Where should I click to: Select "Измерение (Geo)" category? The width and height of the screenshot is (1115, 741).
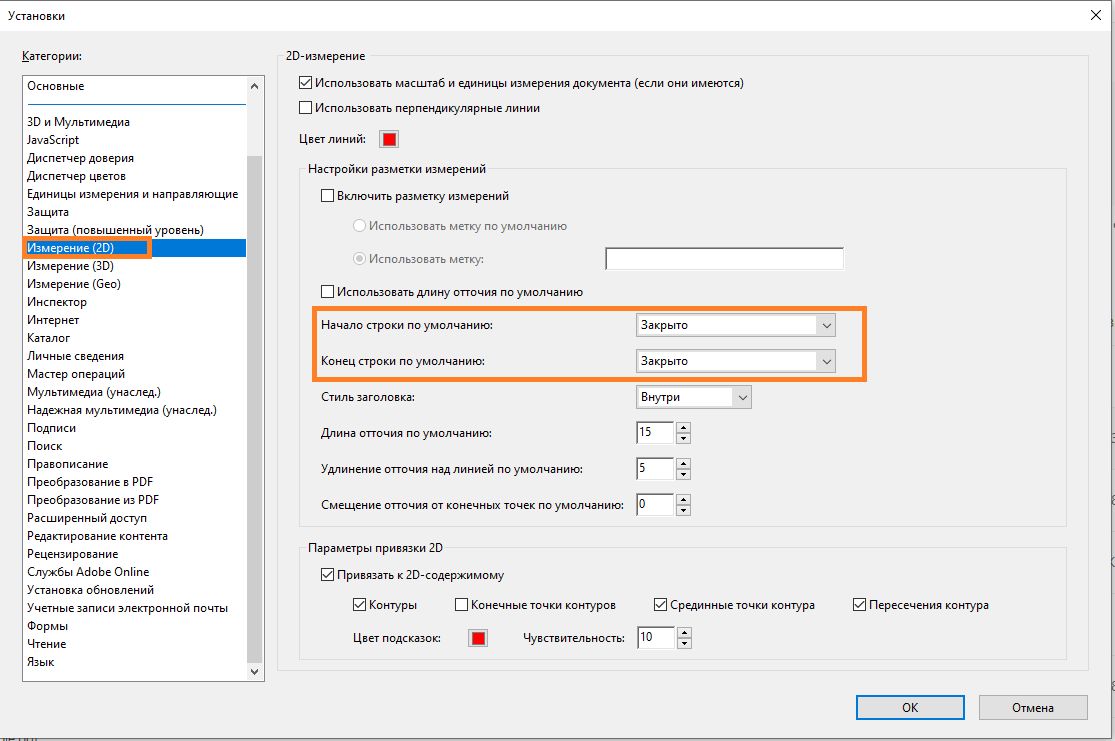click(x=74, y=284)
